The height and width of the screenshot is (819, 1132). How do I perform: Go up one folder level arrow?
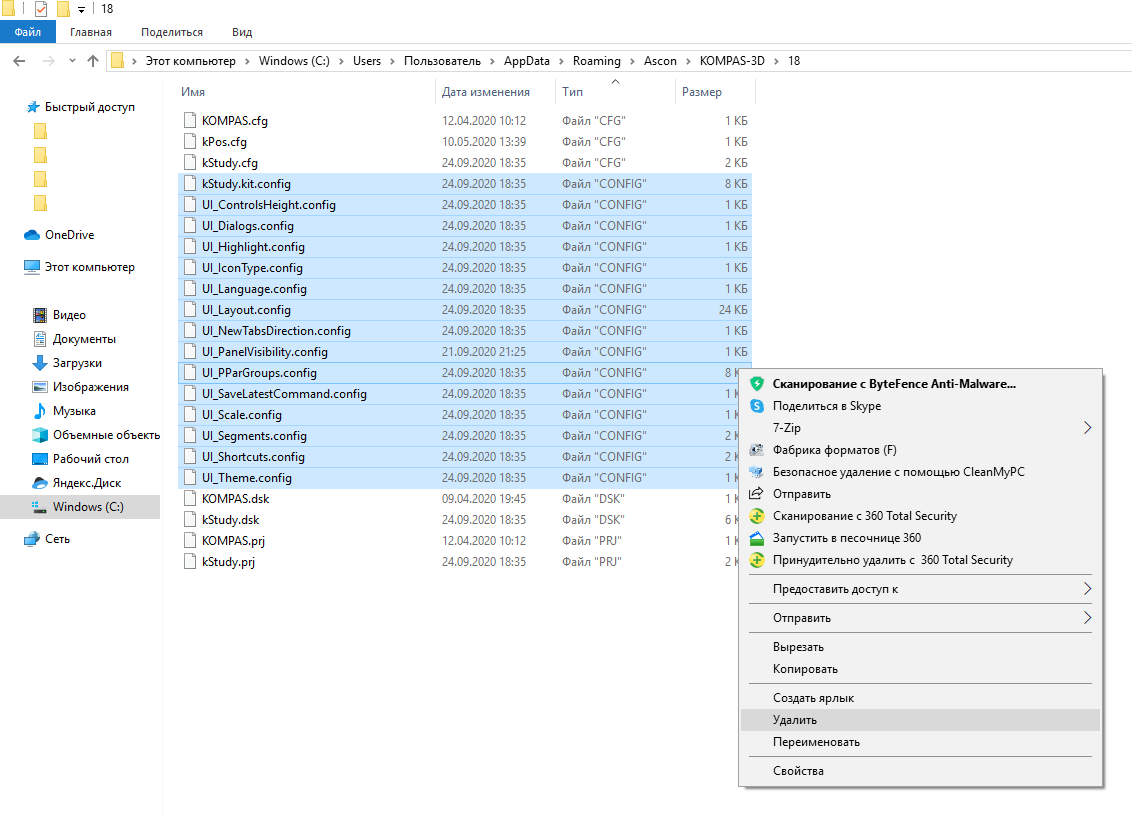92,61
